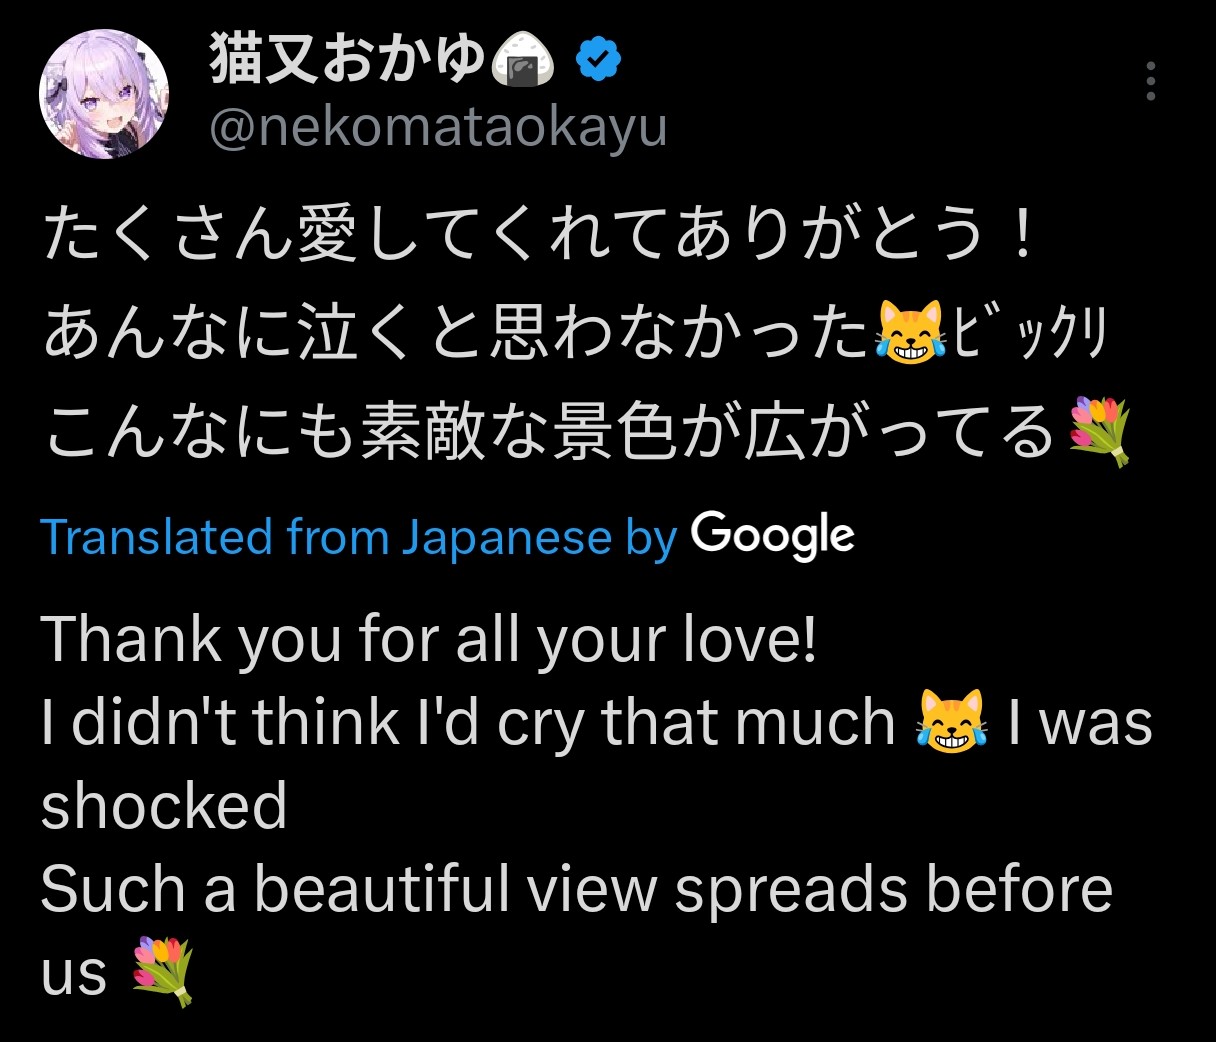
Task: Open the three-dot more options menu
Action: pyautogui.click(x=1151, y=82)
